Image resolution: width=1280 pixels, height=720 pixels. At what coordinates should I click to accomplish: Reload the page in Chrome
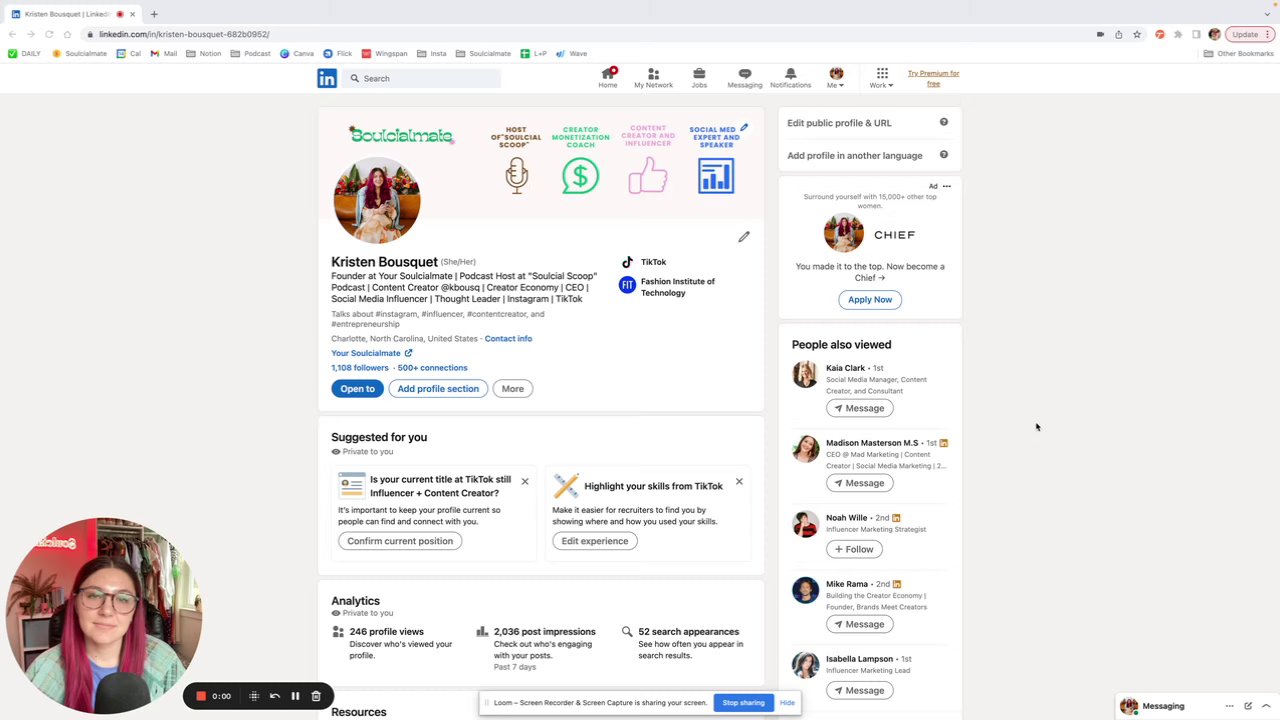click(x=49, y=34)
